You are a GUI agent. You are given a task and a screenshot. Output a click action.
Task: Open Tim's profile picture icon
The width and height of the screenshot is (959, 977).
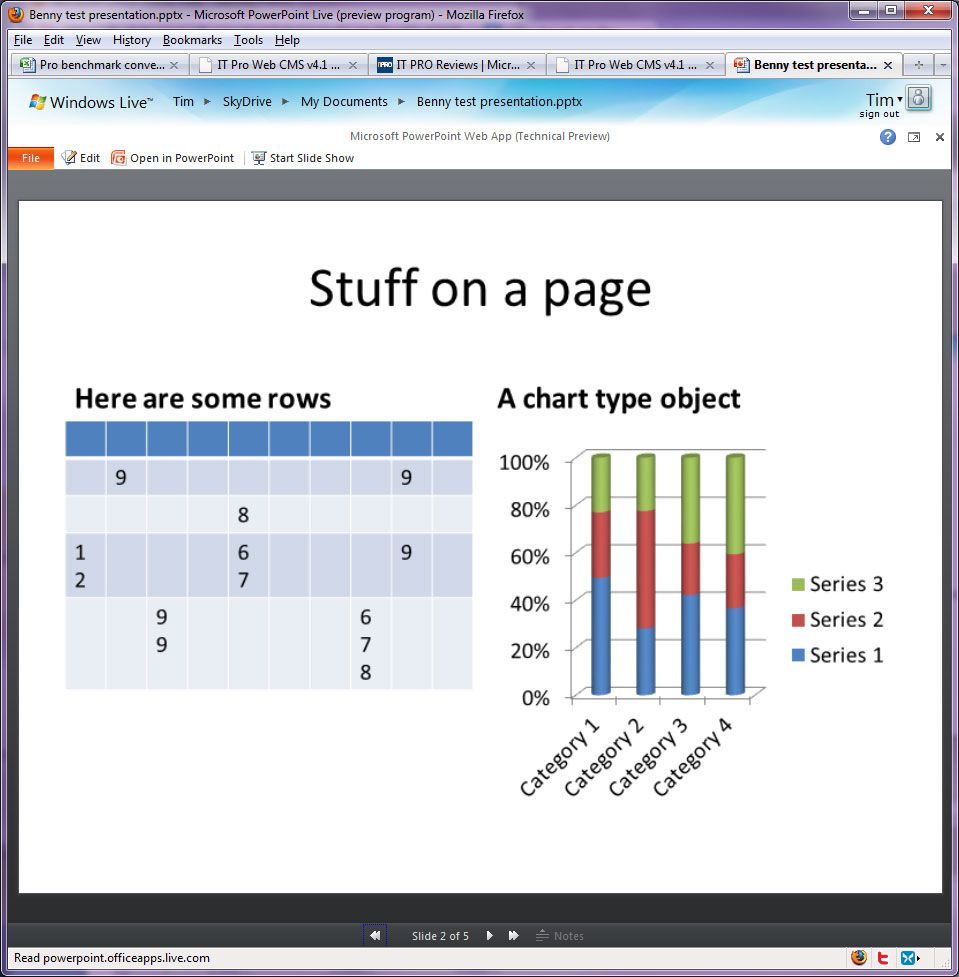(x=919, y=99)
